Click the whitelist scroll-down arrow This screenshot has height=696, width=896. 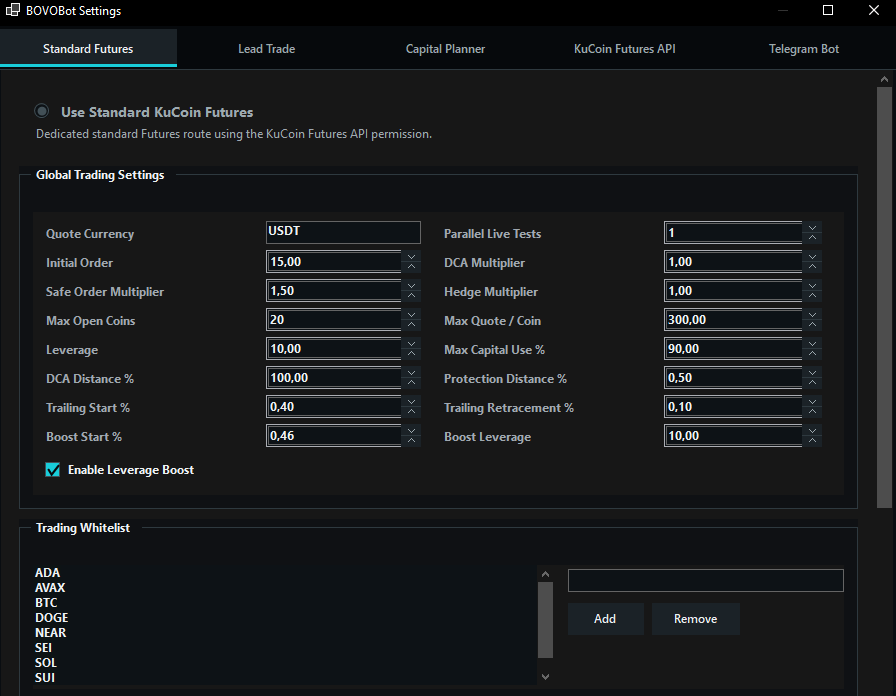pyautogui.click(x=545, y=677)
